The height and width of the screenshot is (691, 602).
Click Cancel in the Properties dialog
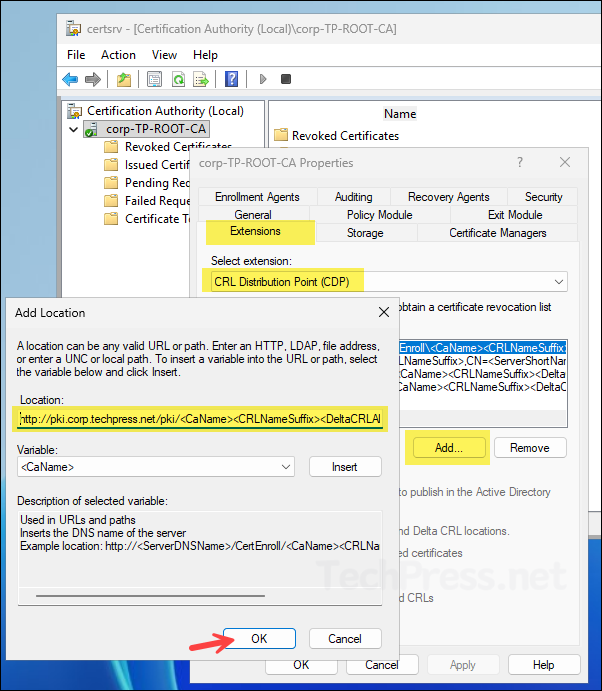pos(382,665)
